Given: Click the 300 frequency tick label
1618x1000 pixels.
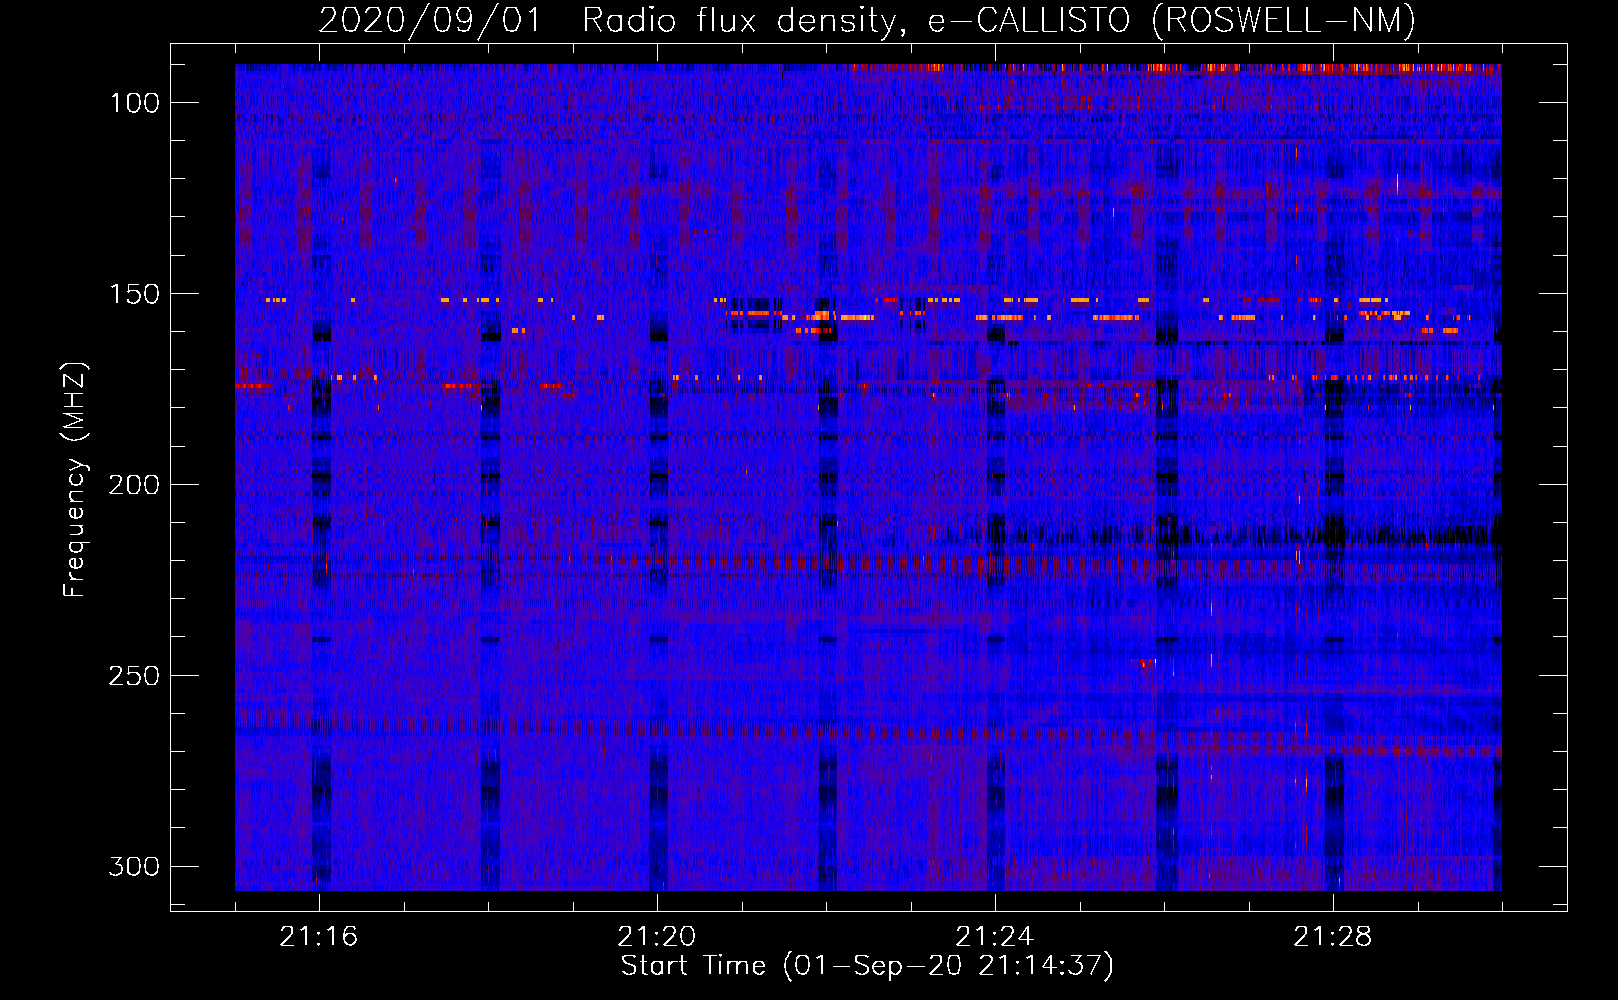Looking at the screenshot, I should [135, 866].
